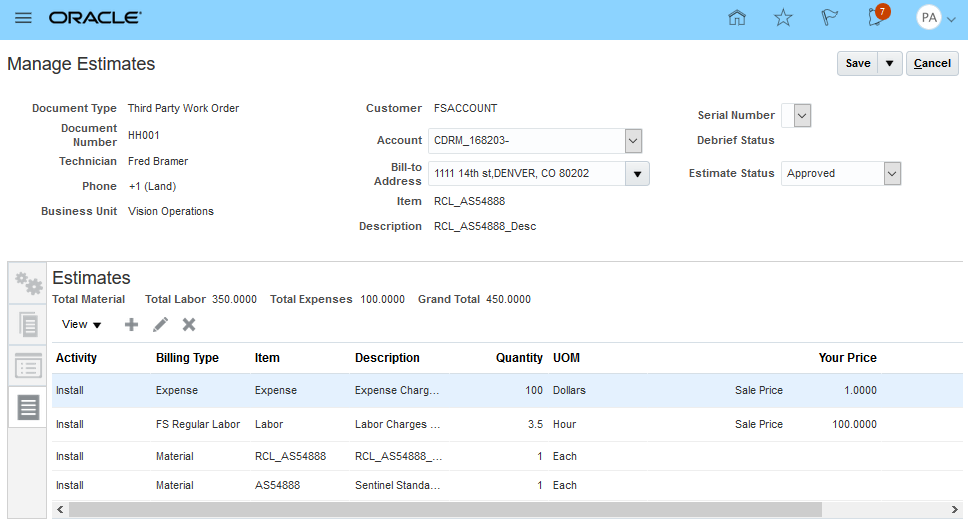The width and height of the screenshot is (968, 522).
Task: Go to Home via house icon
Action: click(737, 17)
